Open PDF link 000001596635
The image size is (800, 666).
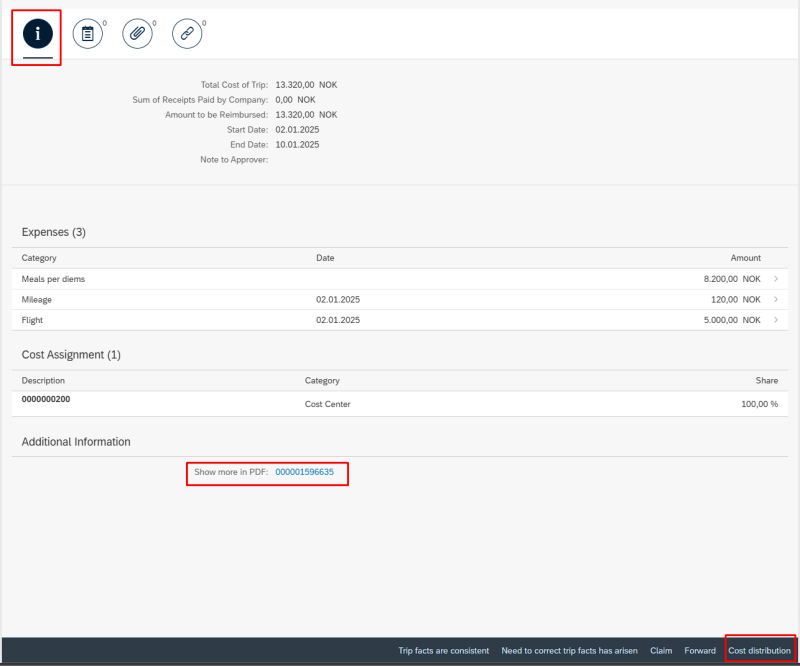tap(305, 472)
